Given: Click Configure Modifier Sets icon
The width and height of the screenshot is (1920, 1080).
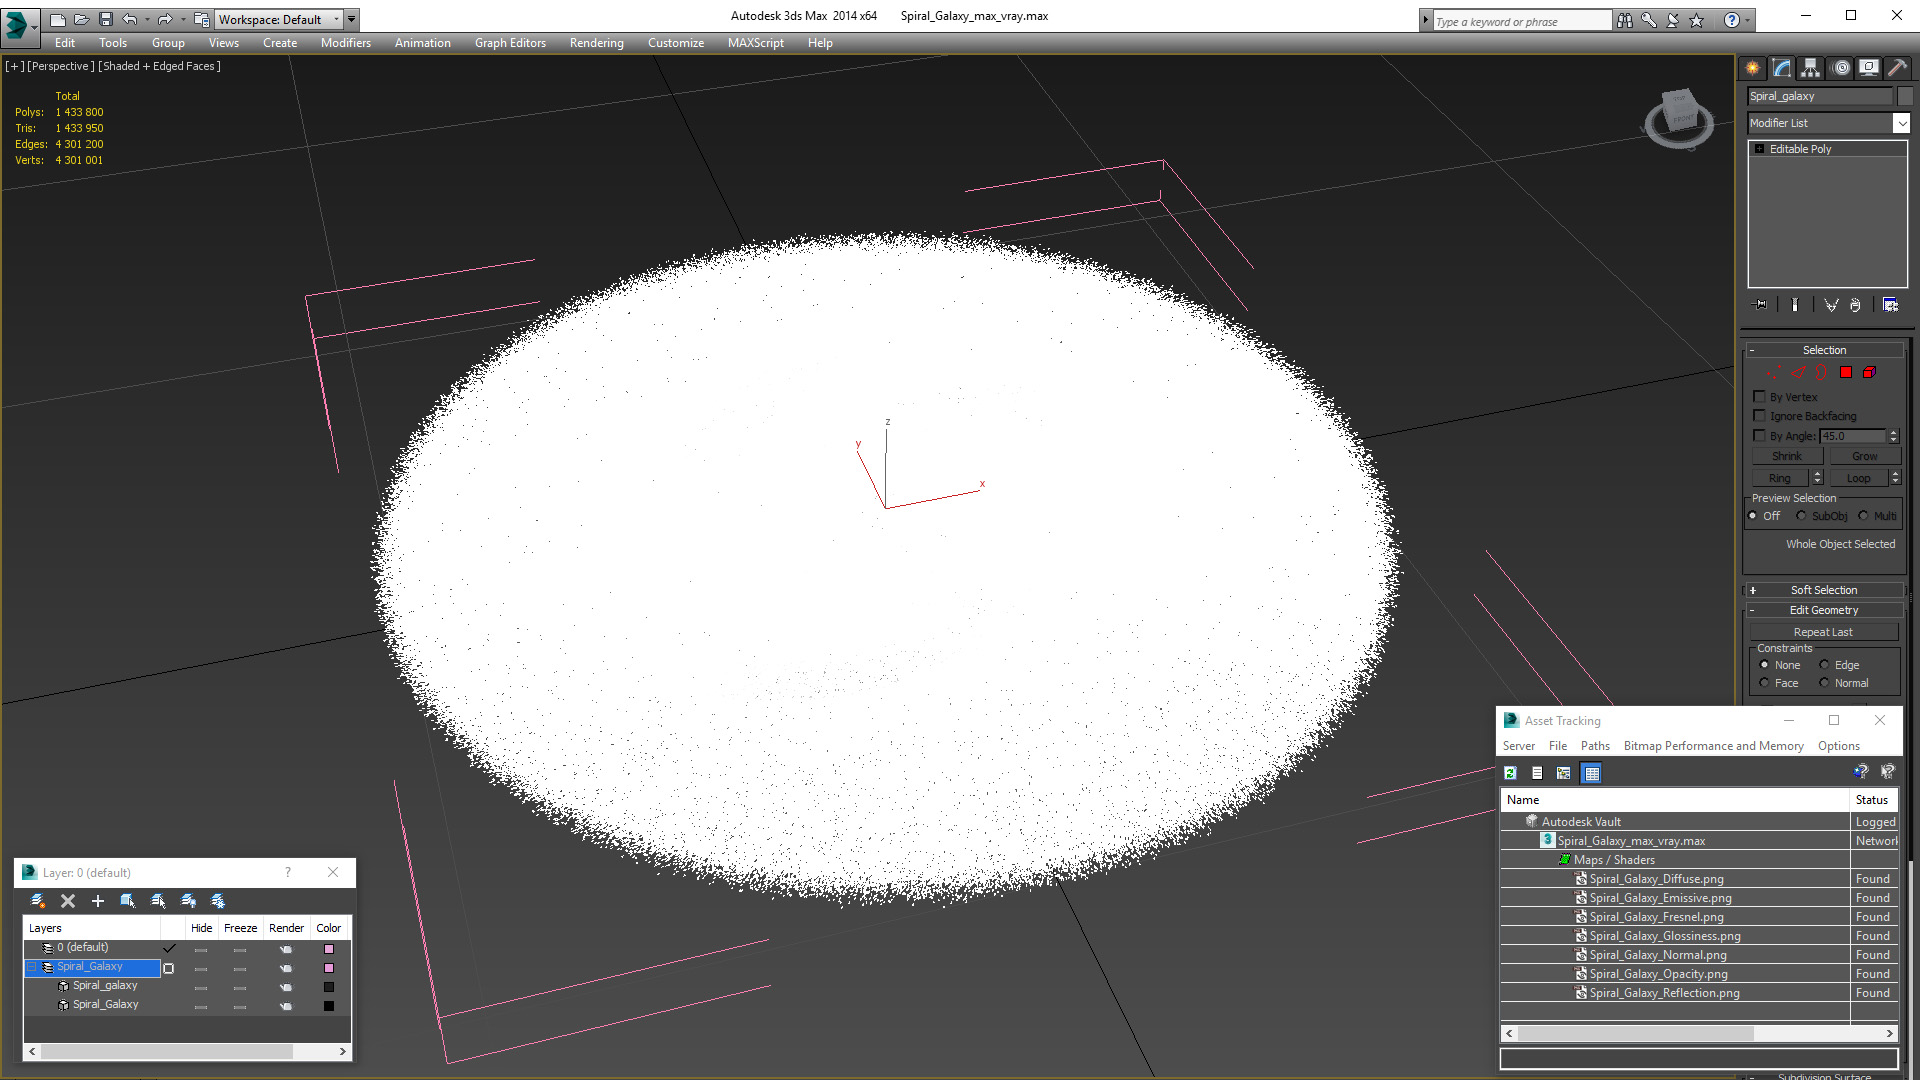Looking at the screenshot, I should pyautogui.click(x=1890, y=305).
